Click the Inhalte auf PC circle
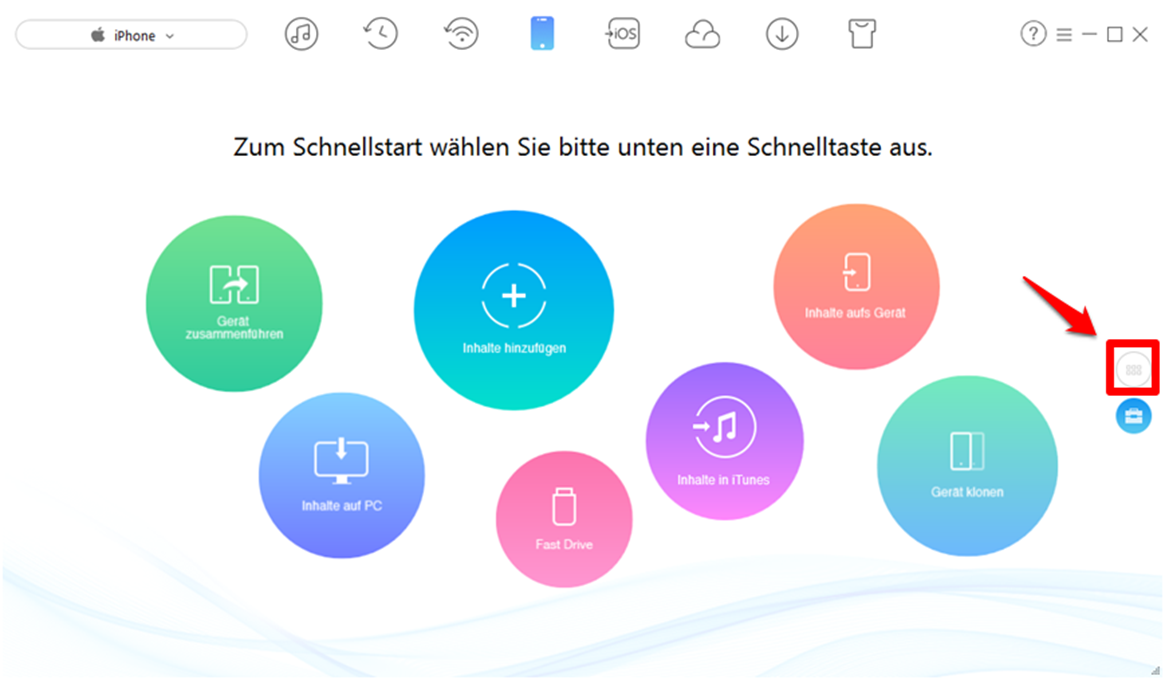The height and width of the screenshot is (679, 1164). [x=341, y=475]
